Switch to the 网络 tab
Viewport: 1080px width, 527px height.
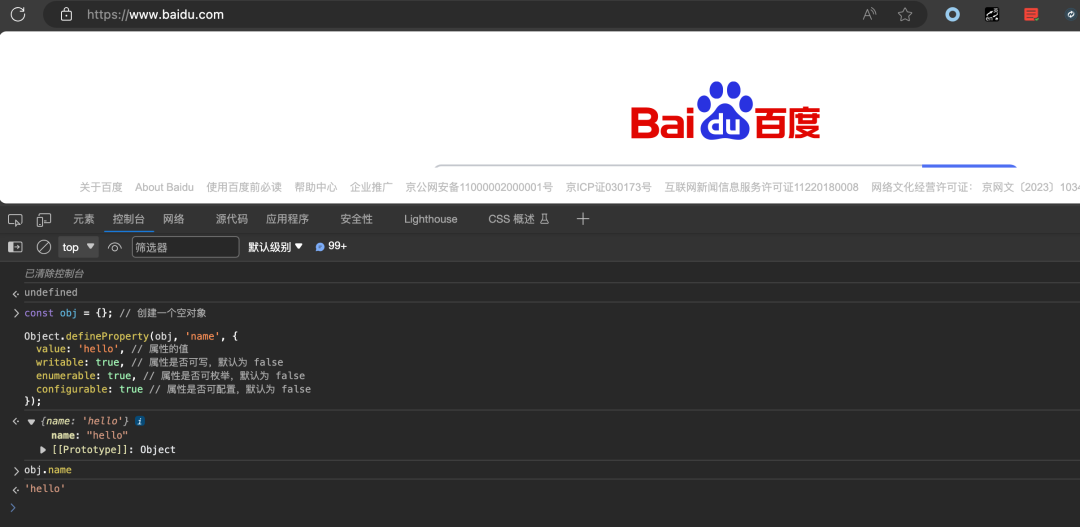(174, 219)
